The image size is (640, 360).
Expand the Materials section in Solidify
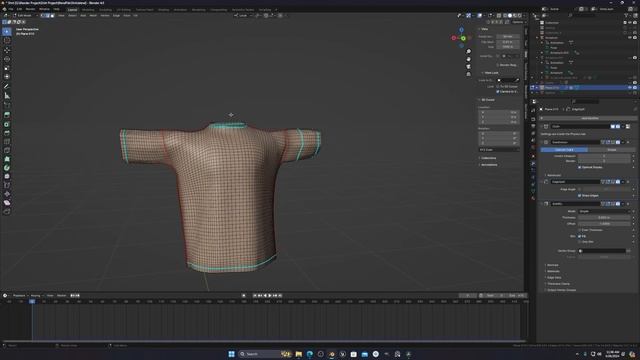pos(553,271)
